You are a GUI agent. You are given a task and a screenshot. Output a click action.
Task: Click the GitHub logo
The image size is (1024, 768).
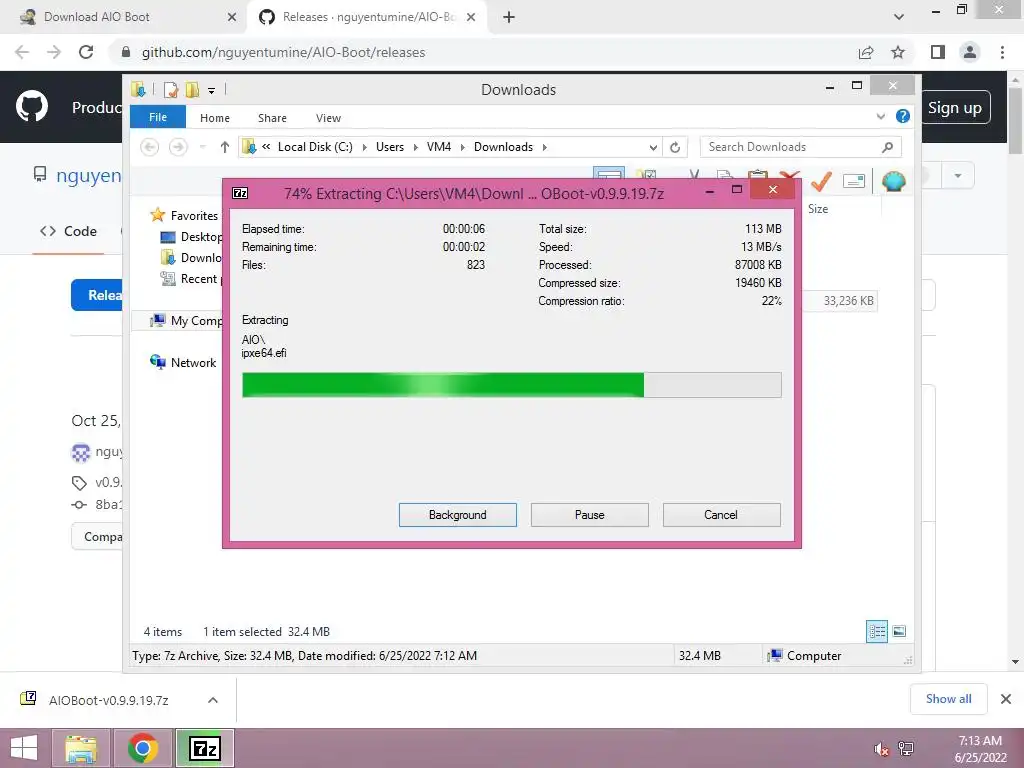click(x=32, y=107)
